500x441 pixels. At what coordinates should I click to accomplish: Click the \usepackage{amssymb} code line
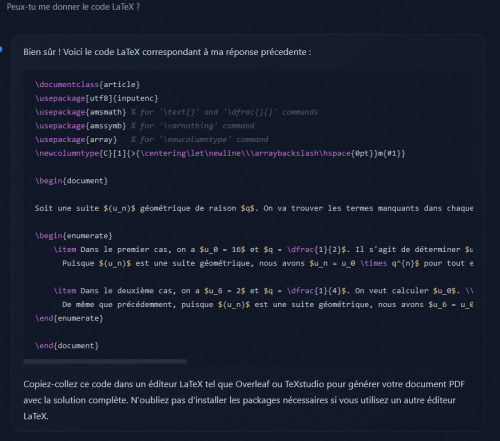pos(145,126)
